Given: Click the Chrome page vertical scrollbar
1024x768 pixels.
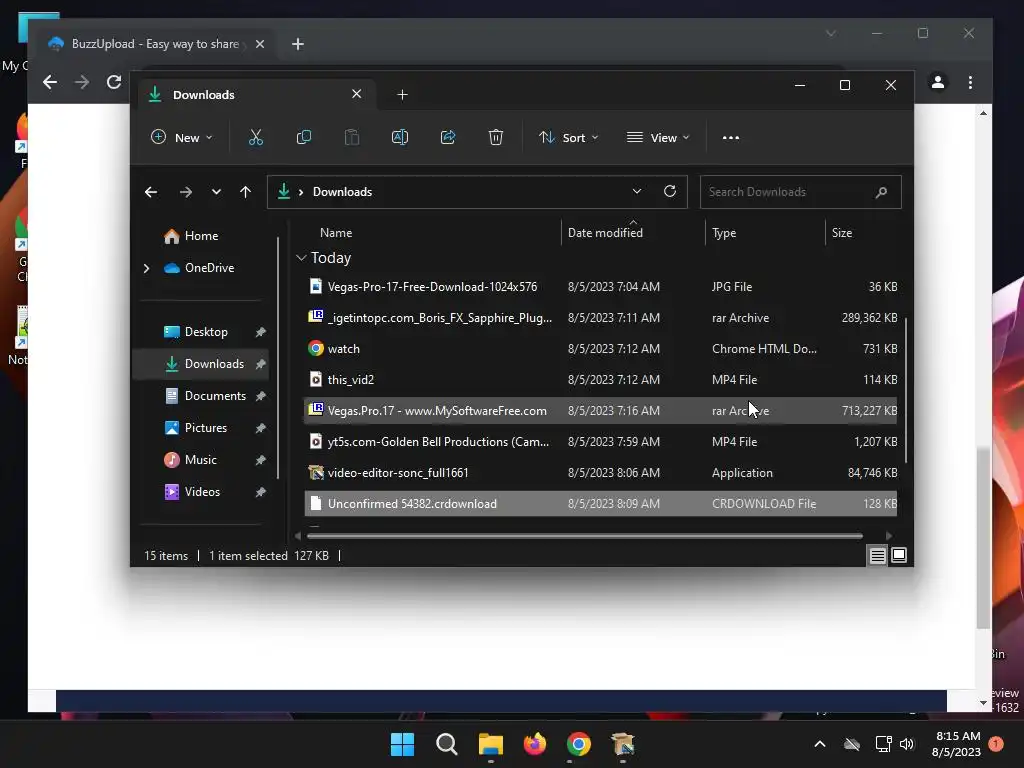Looking at the screenshot, I should 984,539.
